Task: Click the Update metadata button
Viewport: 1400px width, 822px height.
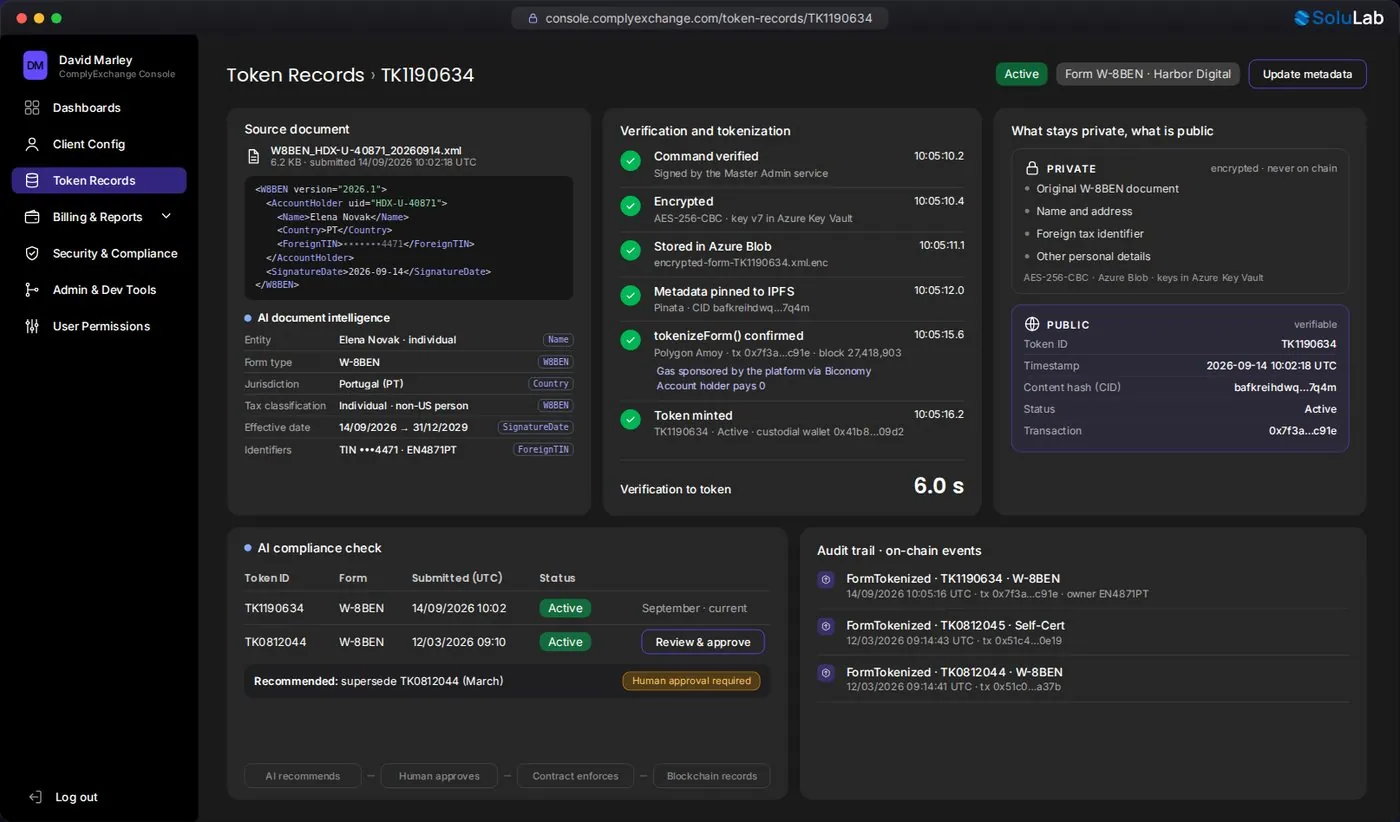Action: [1307, 74]
